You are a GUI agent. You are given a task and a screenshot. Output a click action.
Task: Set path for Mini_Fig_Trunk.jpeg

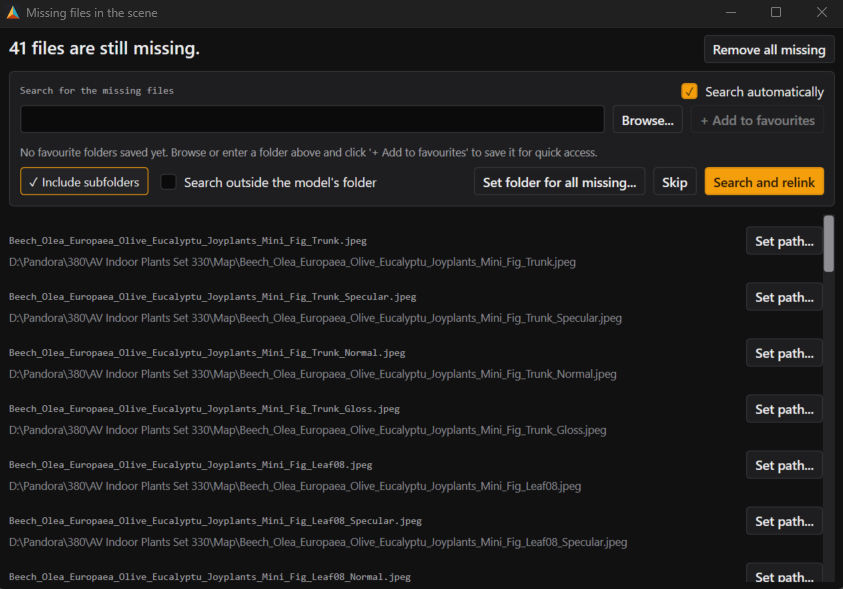[x=784, y=241]
